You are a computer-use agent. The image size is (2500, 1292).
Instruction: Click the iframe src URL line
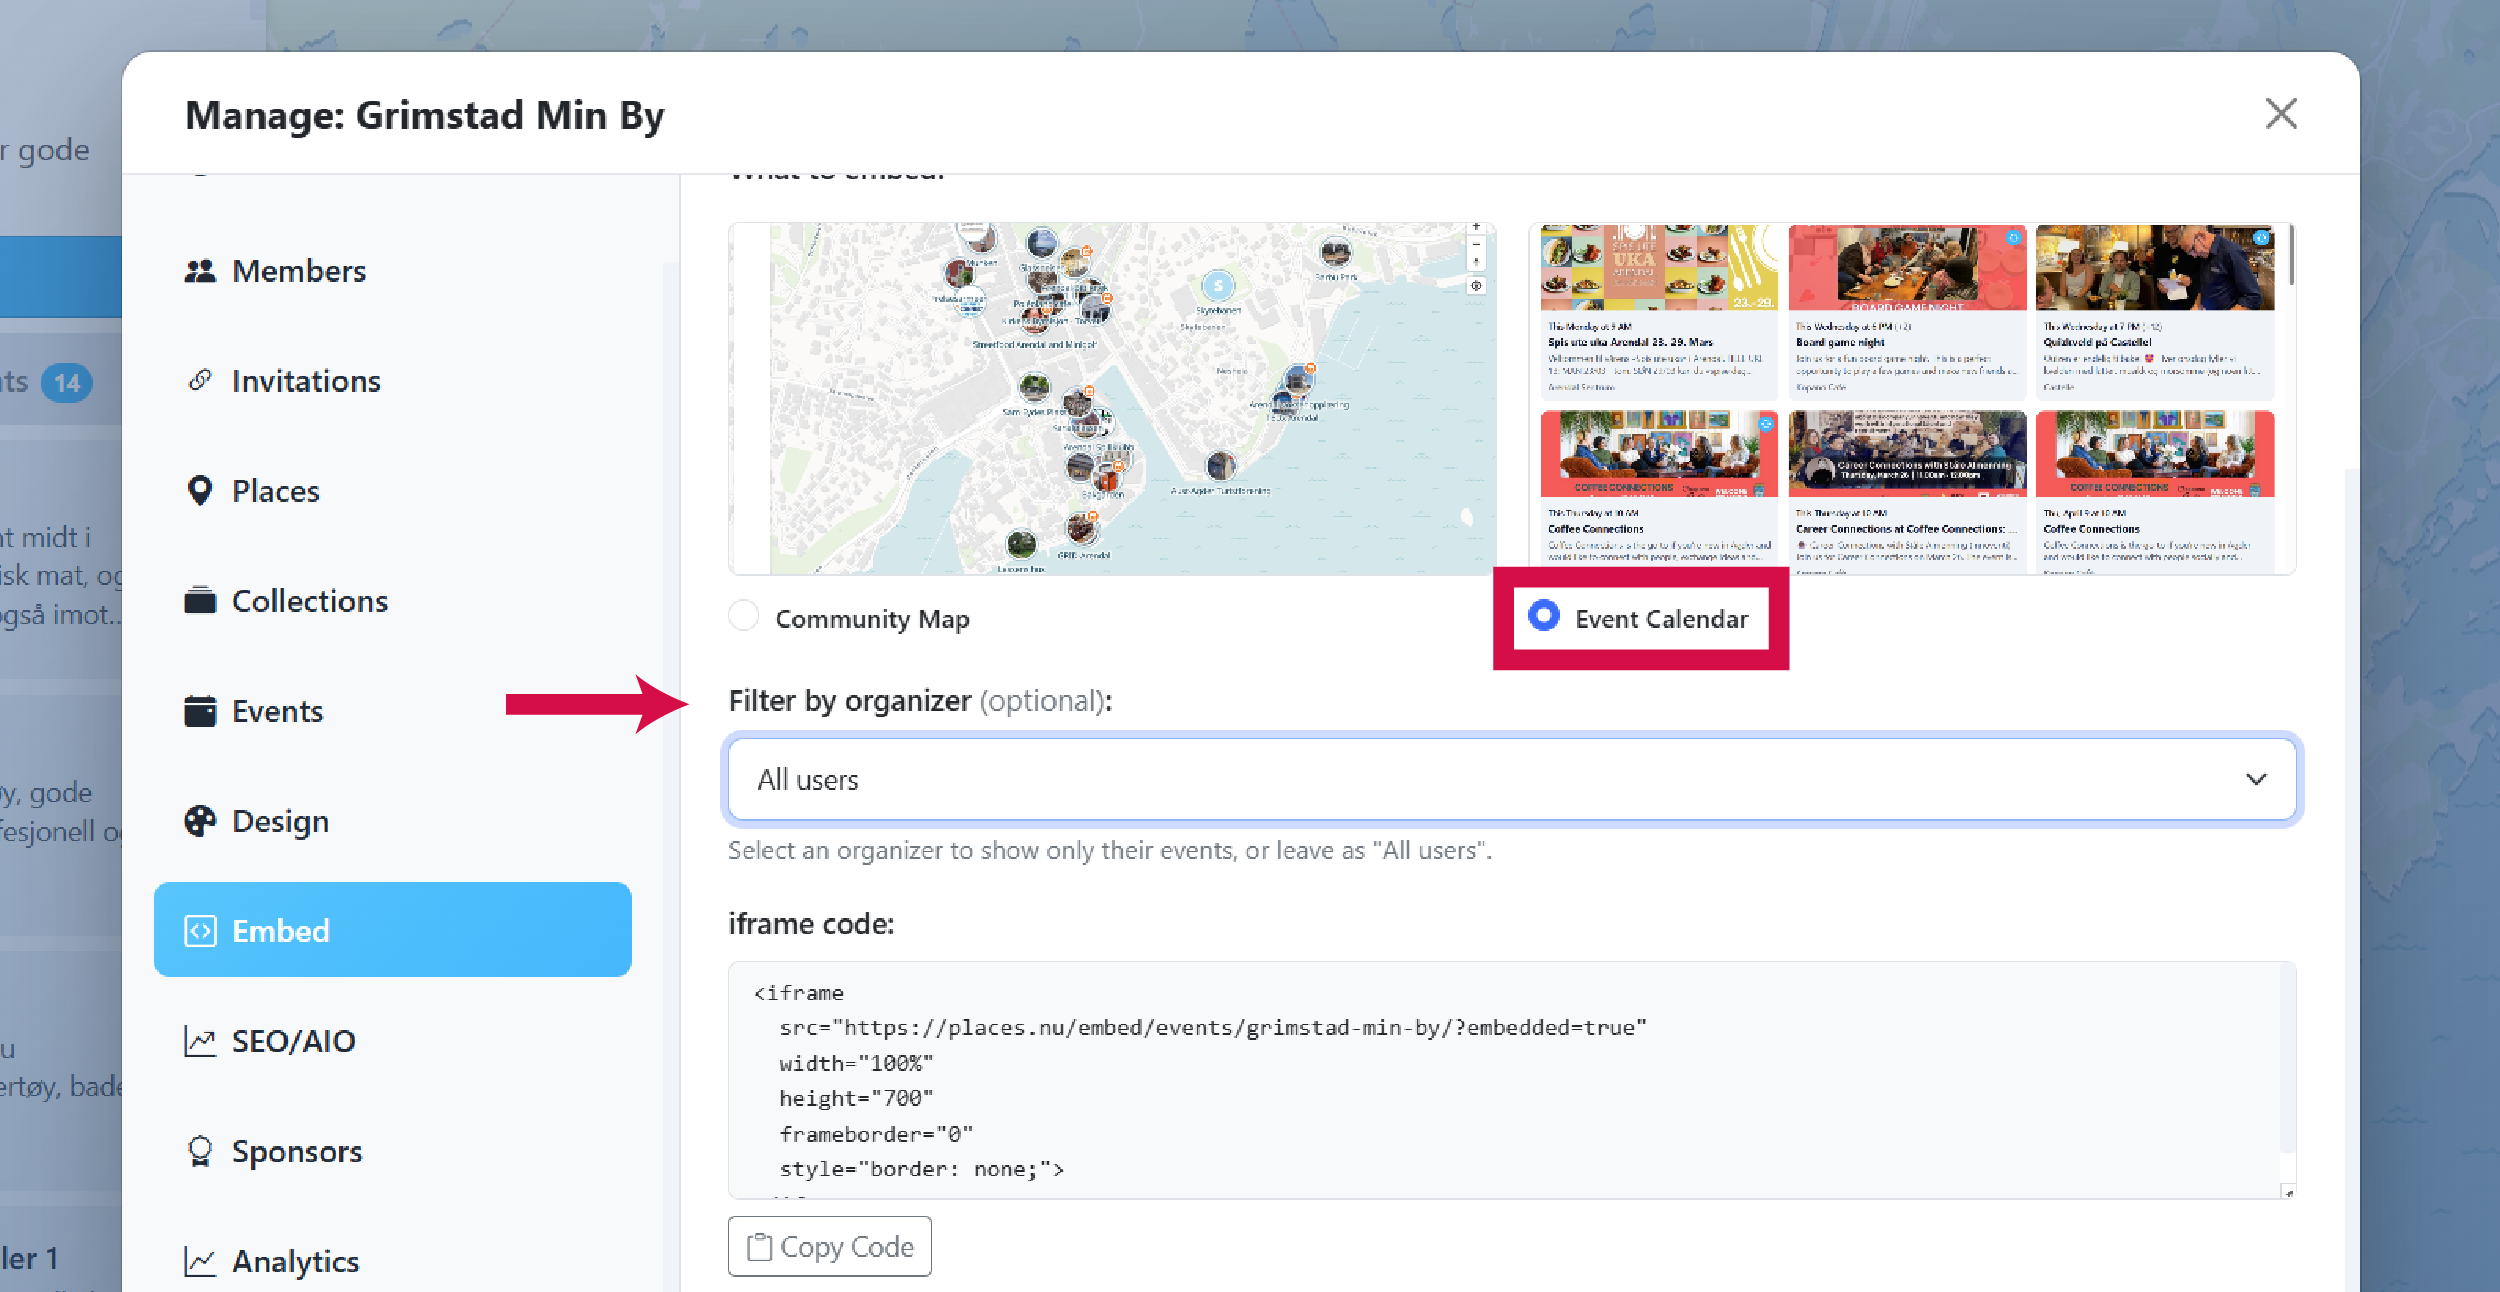[x=1212, y=1027]
